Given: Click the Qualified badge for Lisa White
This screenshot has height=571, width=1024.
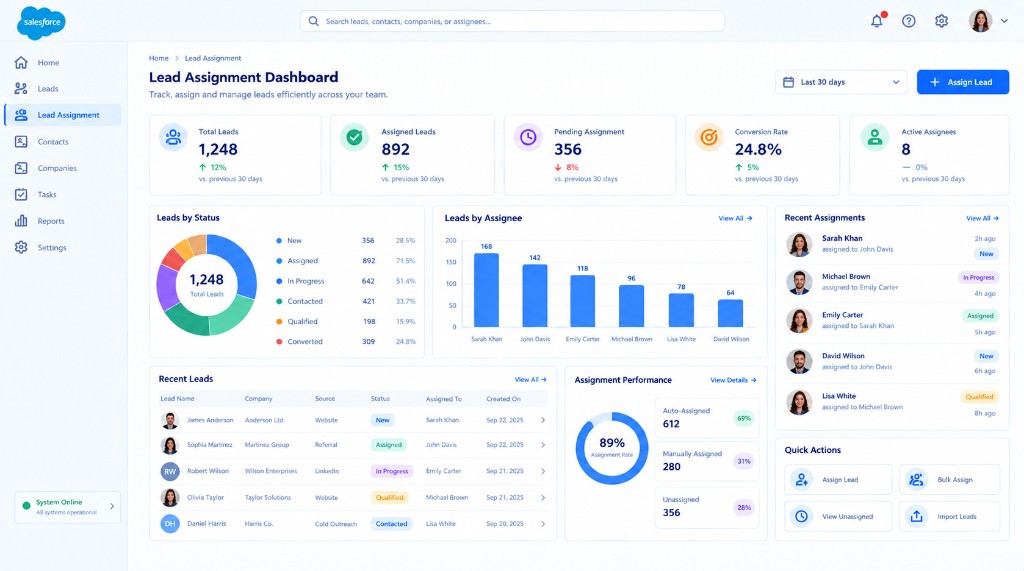Looking at the screenshot, I should point(979,397).
